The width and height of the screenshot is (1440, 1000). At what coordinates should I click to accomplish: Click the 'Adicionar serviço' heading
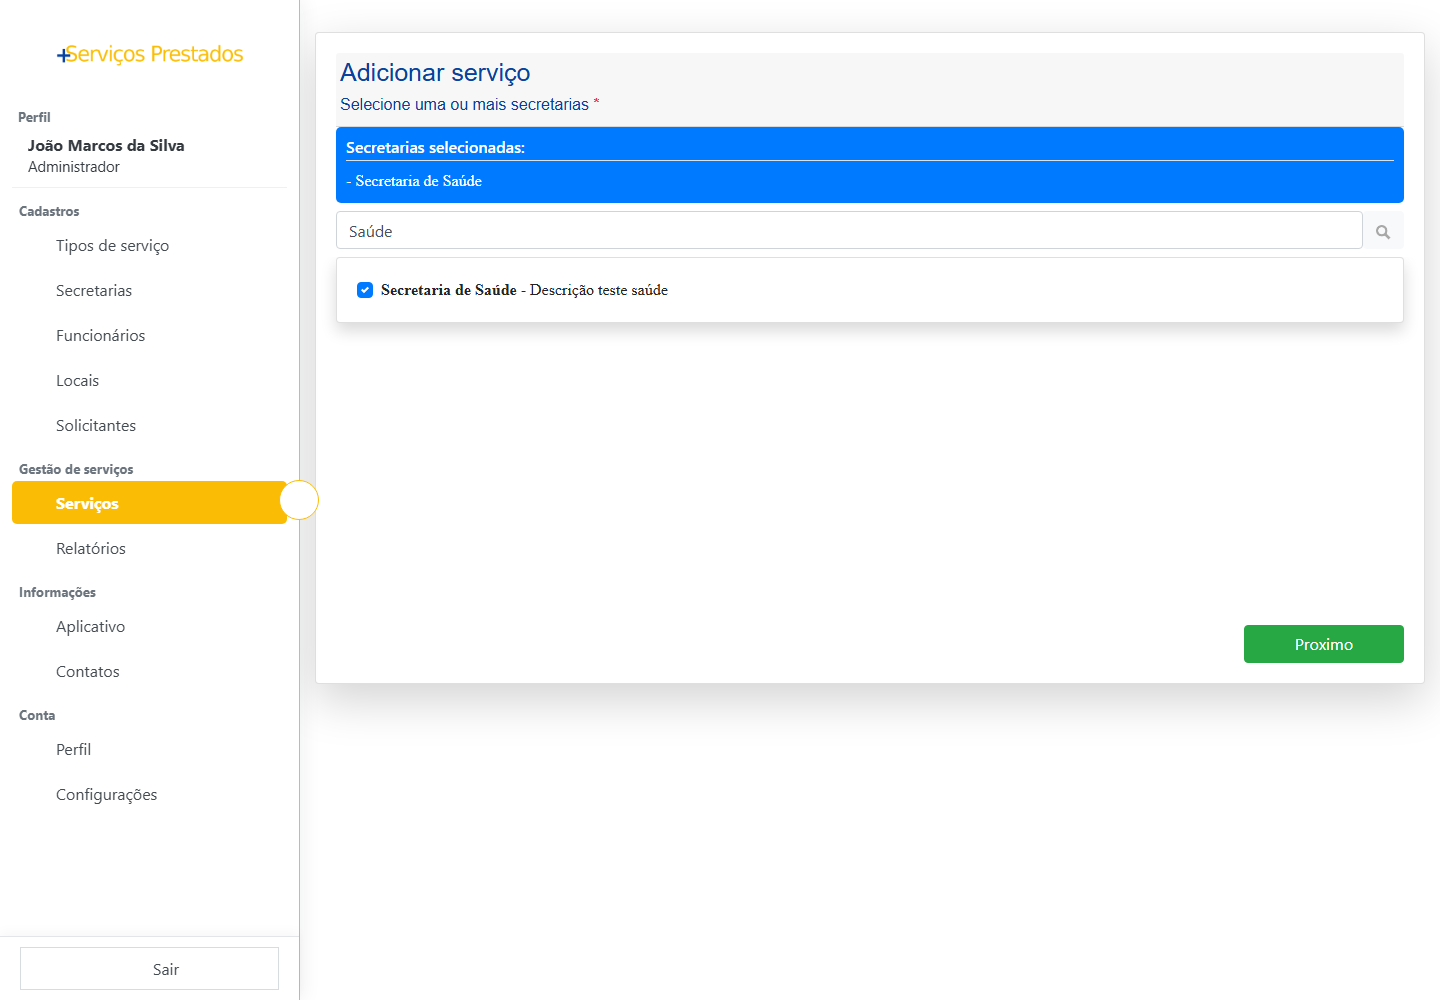(435, 73)
